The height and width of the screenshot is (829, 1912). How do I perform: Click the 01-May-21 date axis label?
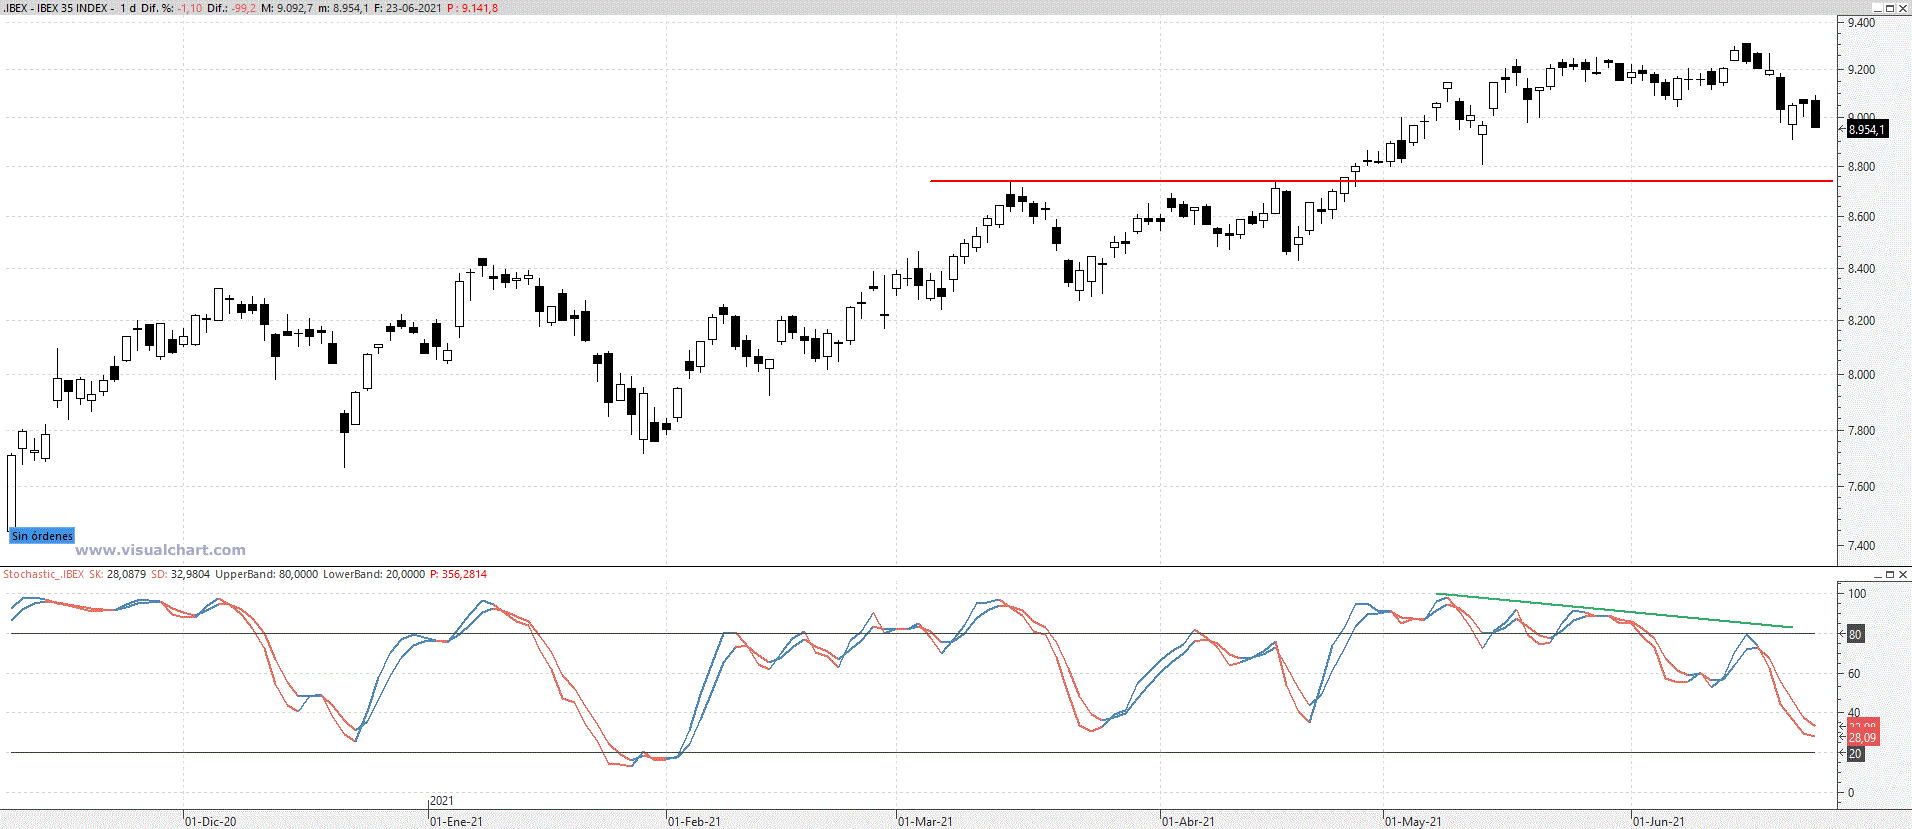(x=1413, y=822)
